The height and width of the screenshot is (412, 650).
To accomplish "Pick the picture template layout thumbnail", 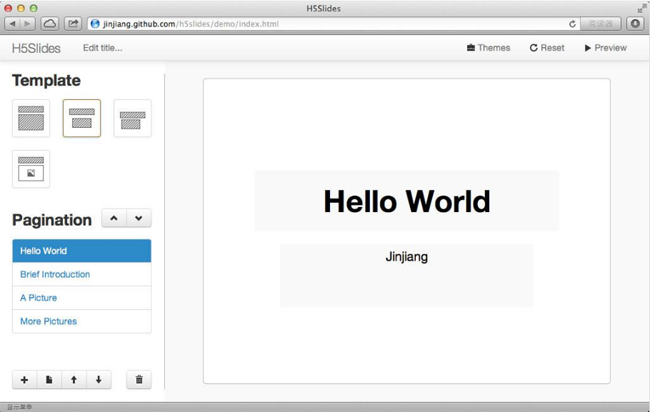I will 31,169.
